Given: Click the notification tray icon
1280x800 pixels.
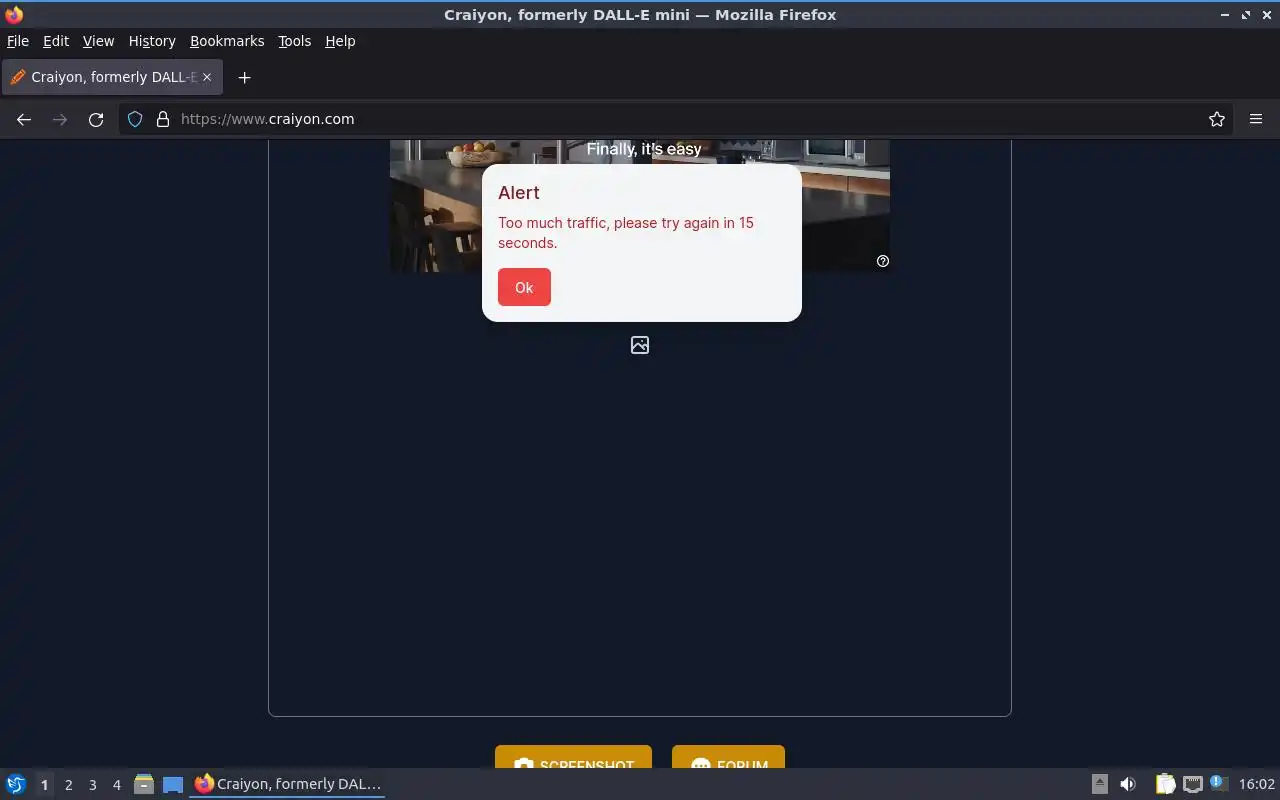Looking at the screenshot, I should point(1218,783).
